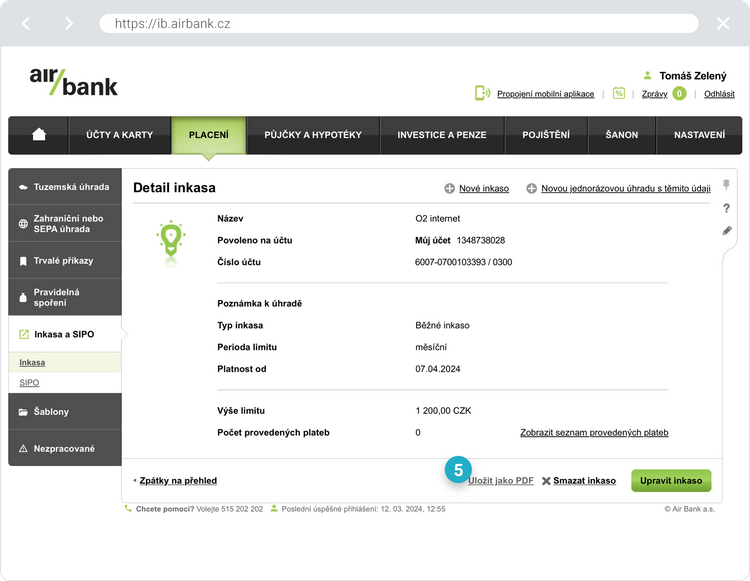Open the PLACENÍ main menu tab
Viewport: 750px width, 581px height.
point(208,135)
